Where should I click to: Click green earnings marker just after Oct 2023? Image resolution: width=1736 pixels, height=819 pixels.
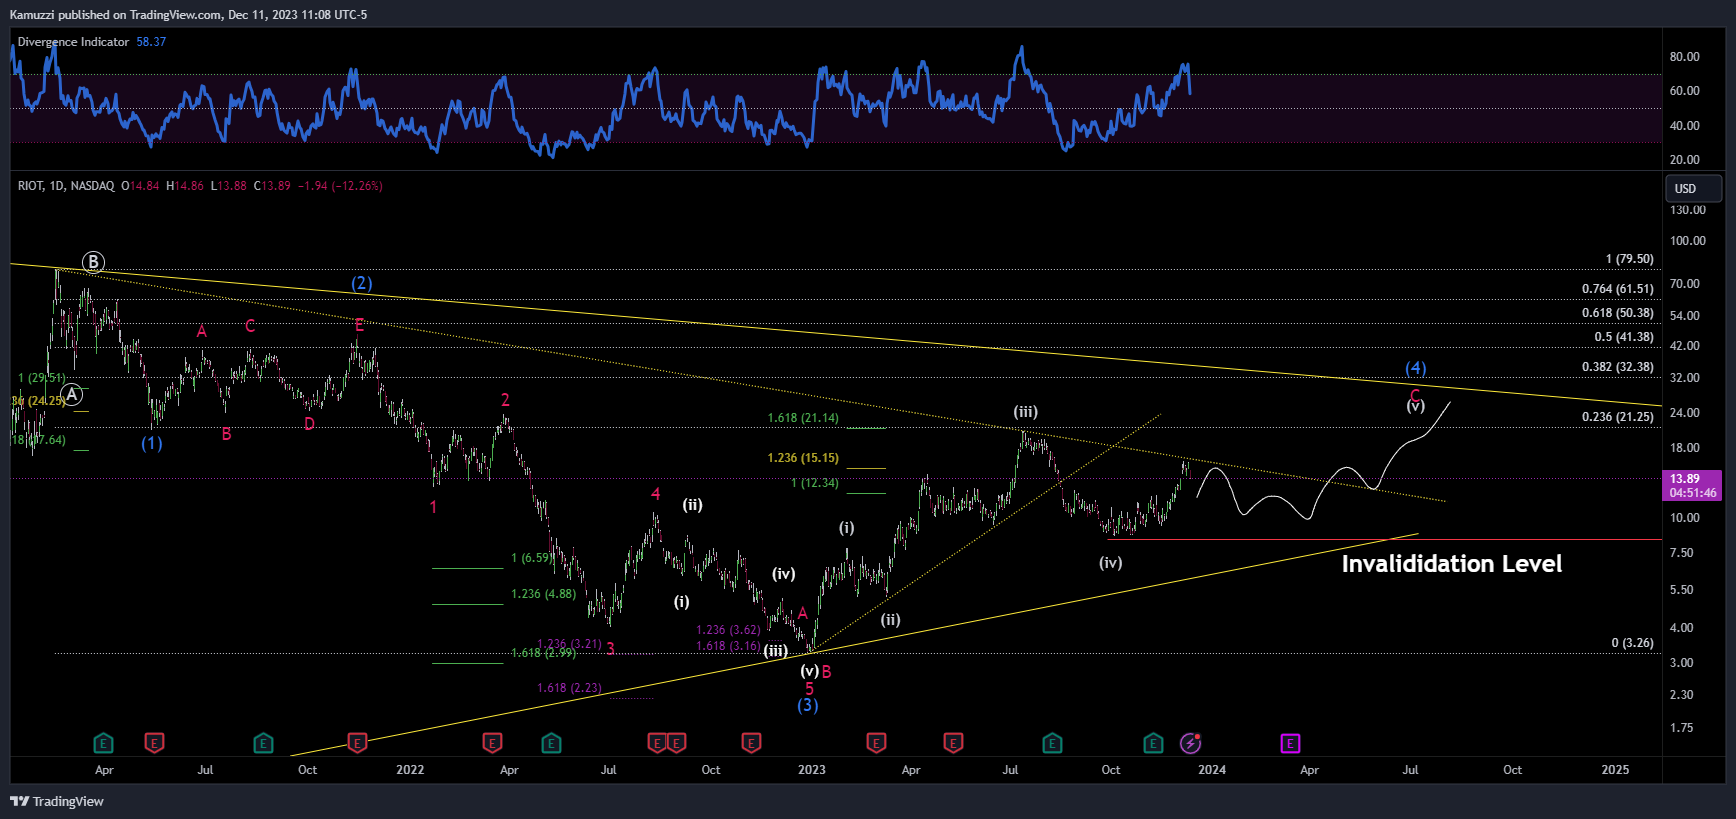[x=1153, y=743]
